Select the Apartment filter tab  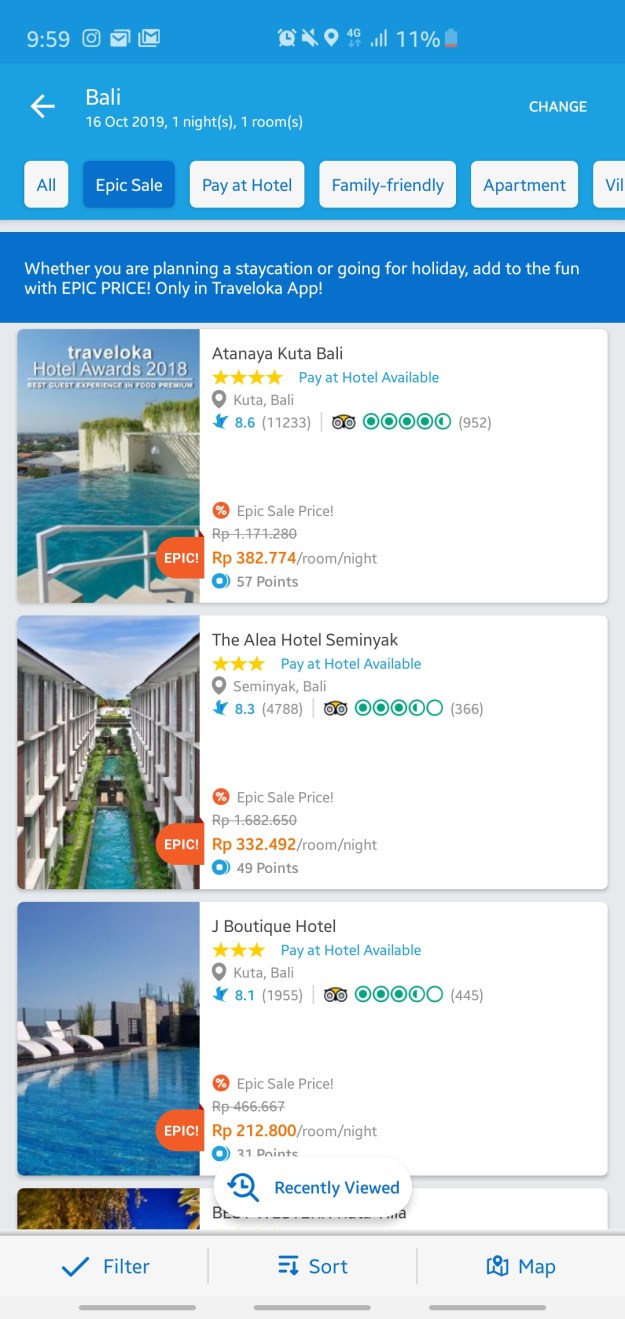pyautogui.click(x=524, y=185)
